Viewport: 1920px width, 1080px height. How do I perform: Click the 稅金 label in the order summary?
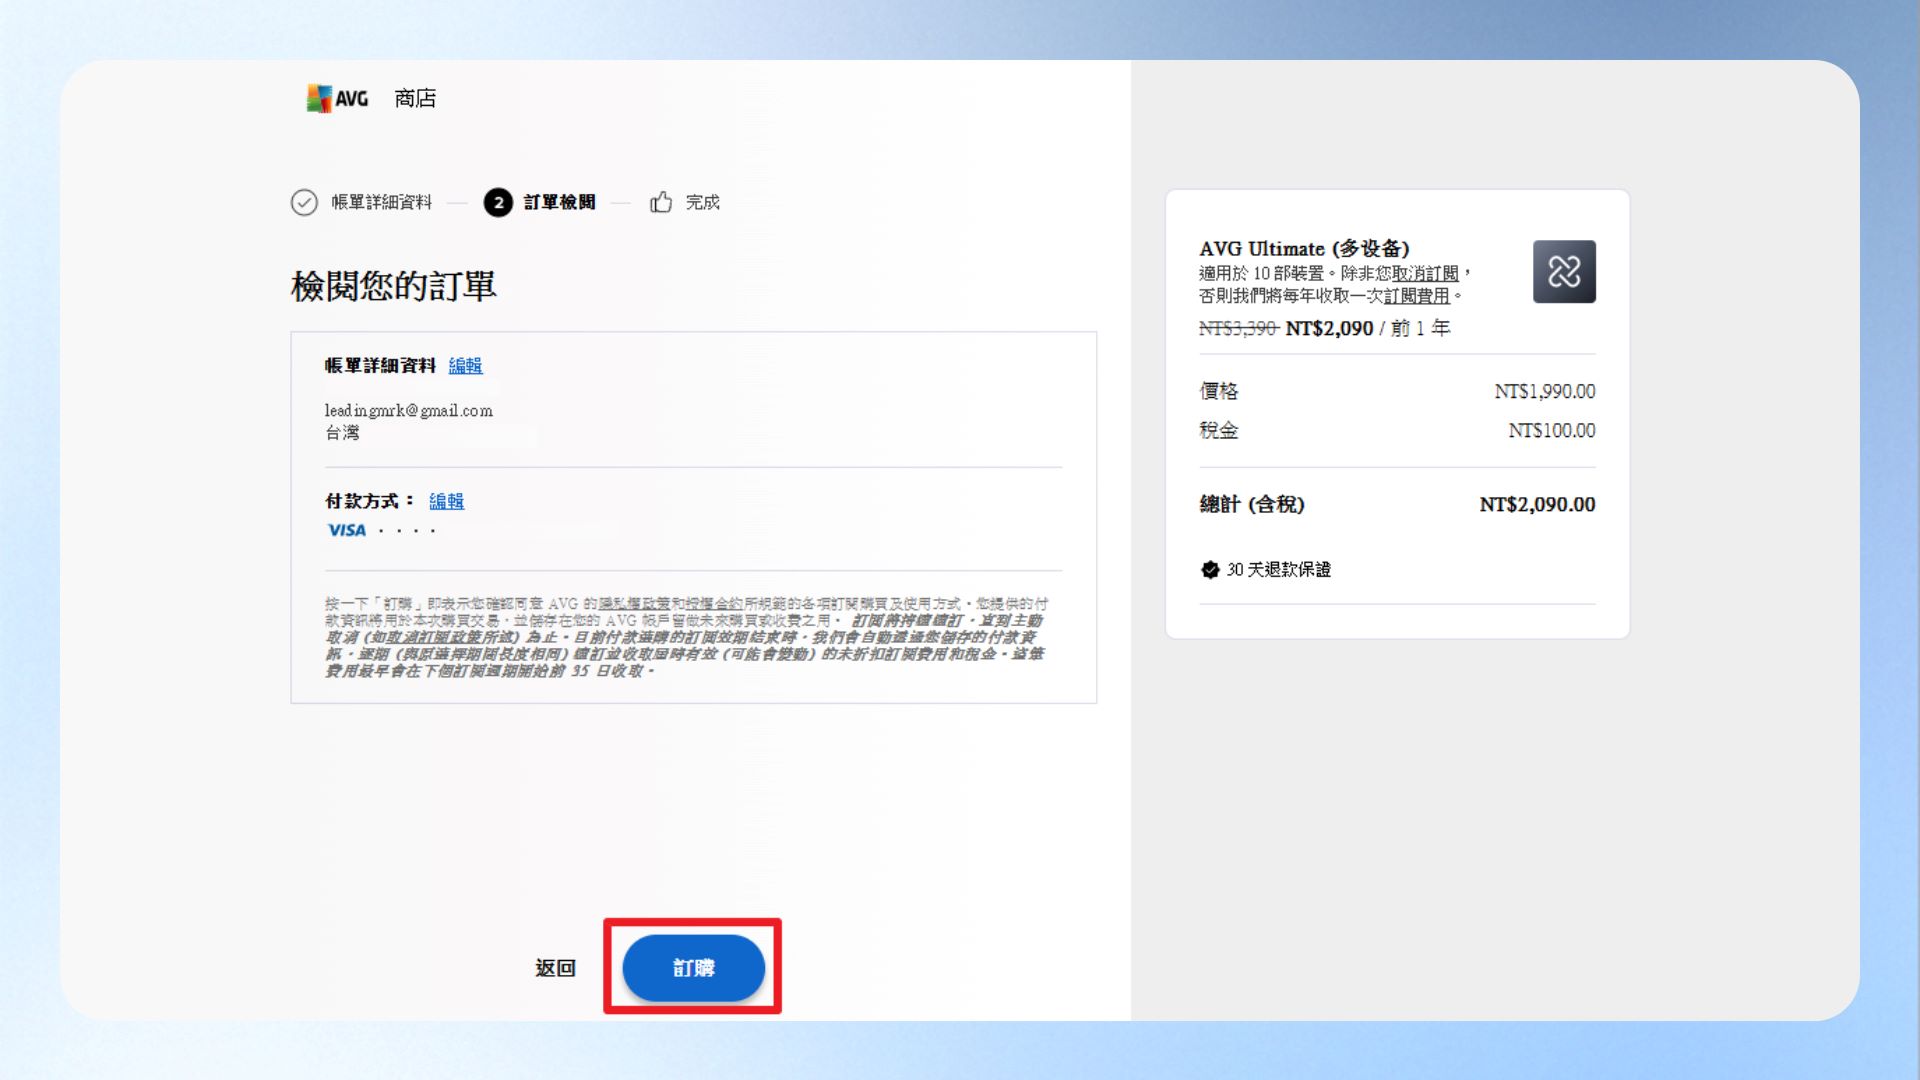(x=1219, y=430)
